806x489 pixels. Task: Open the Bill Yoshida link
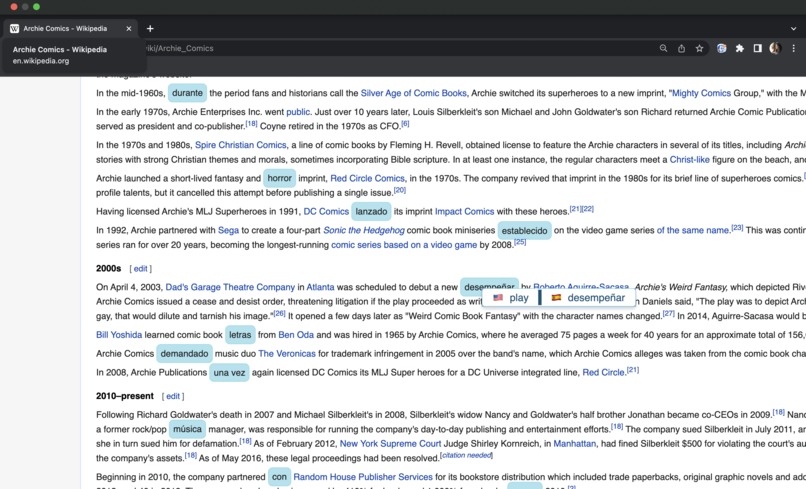pos(119,335)
